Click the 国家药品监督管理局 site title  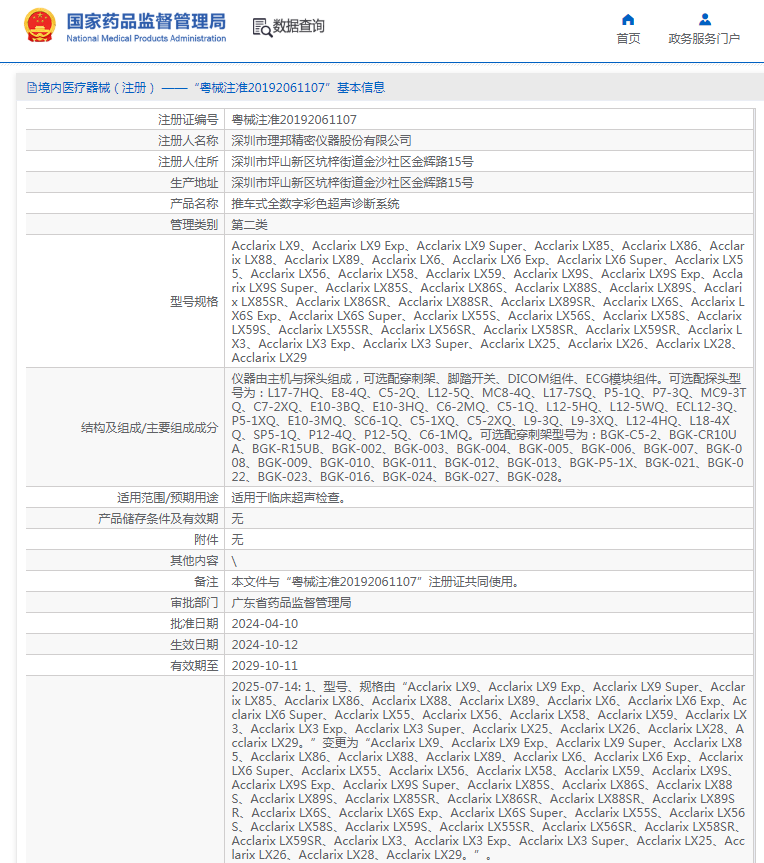(146, 21)
